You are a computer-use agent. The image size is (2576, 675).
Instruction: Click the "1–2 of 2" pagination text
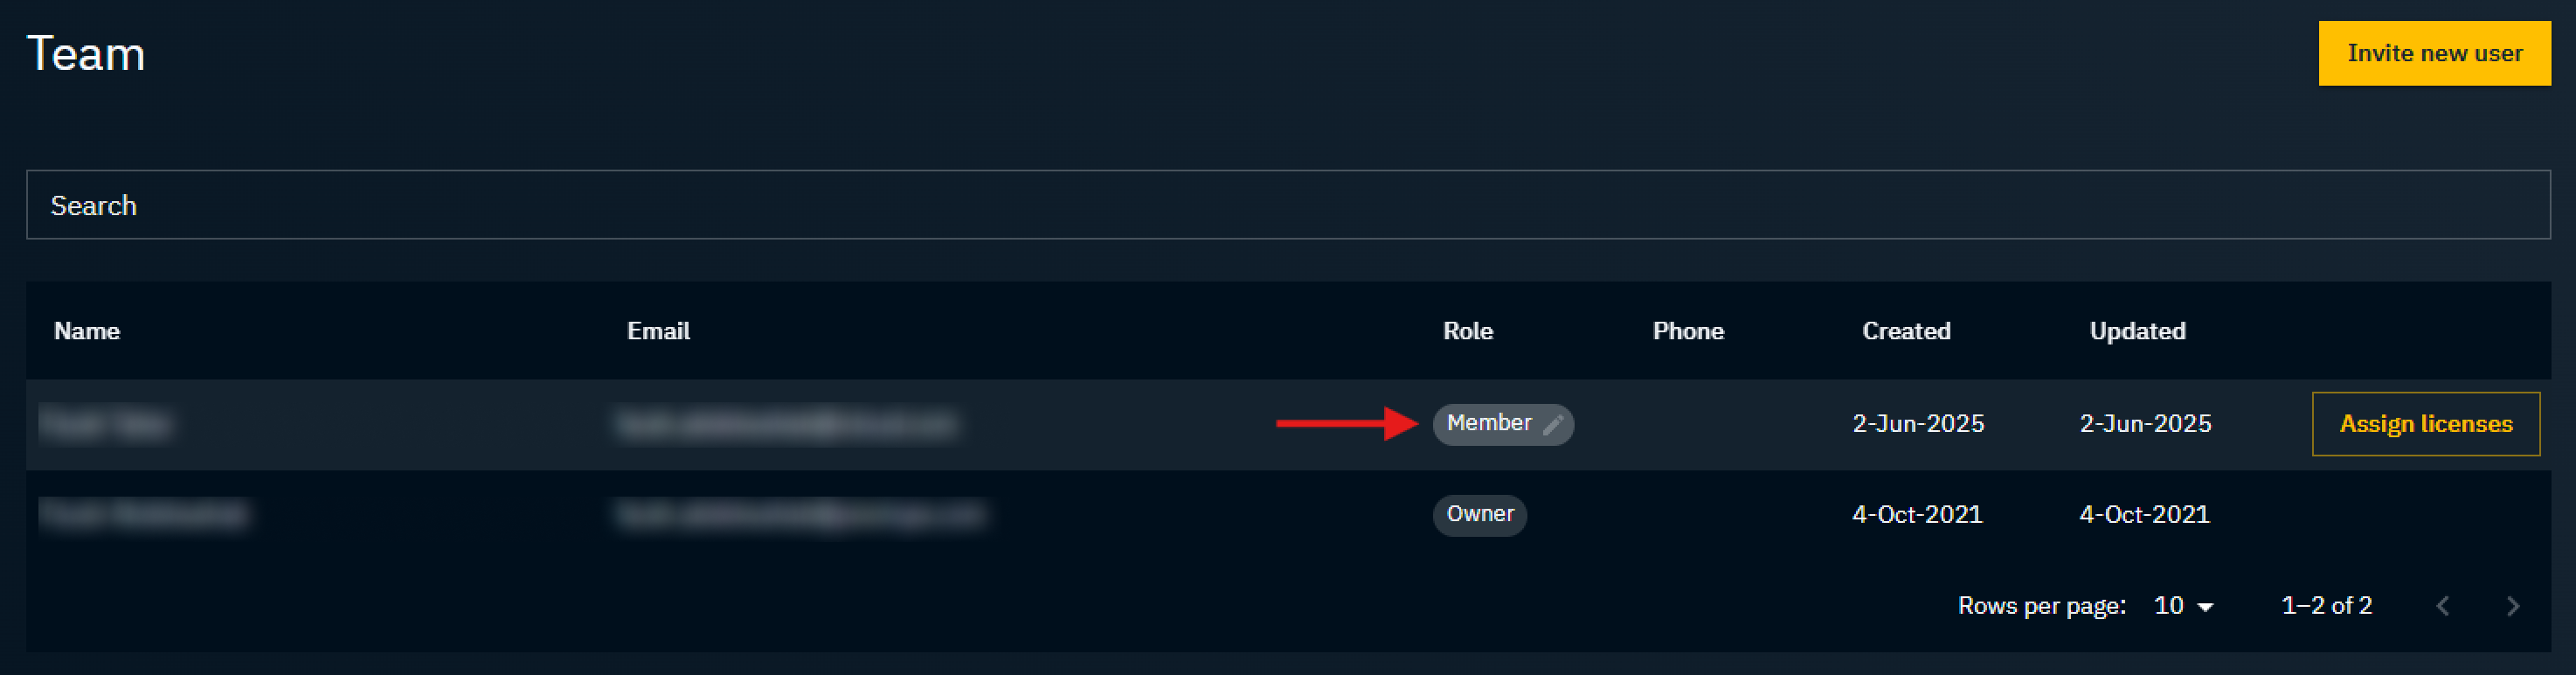point(2326,606)
